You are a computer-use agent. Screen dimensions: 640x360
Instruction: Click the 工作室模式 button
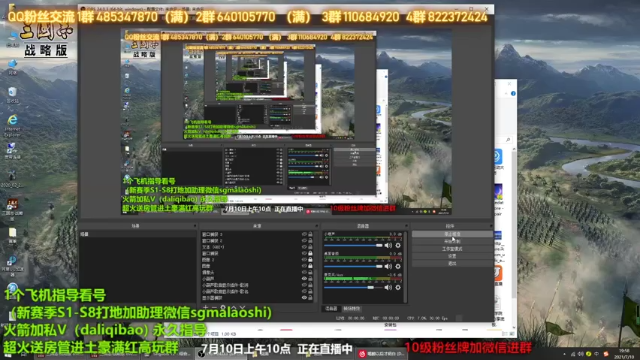[452, 249]
